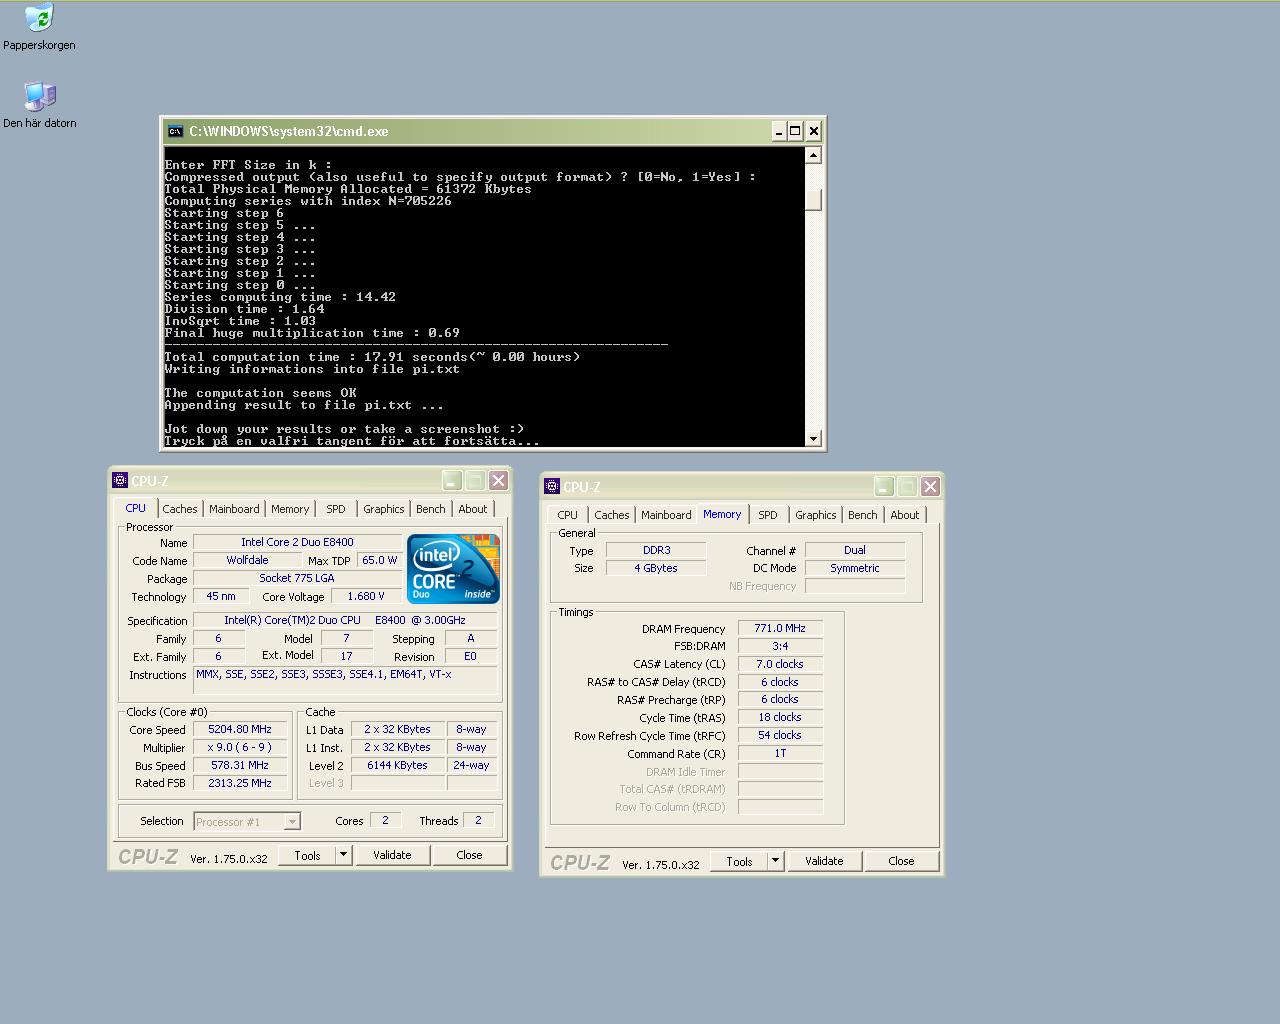The height and width of the screenshot is (1024, 1280).
Task: Click the right CPU-Z window title icon
Action: 552,487
